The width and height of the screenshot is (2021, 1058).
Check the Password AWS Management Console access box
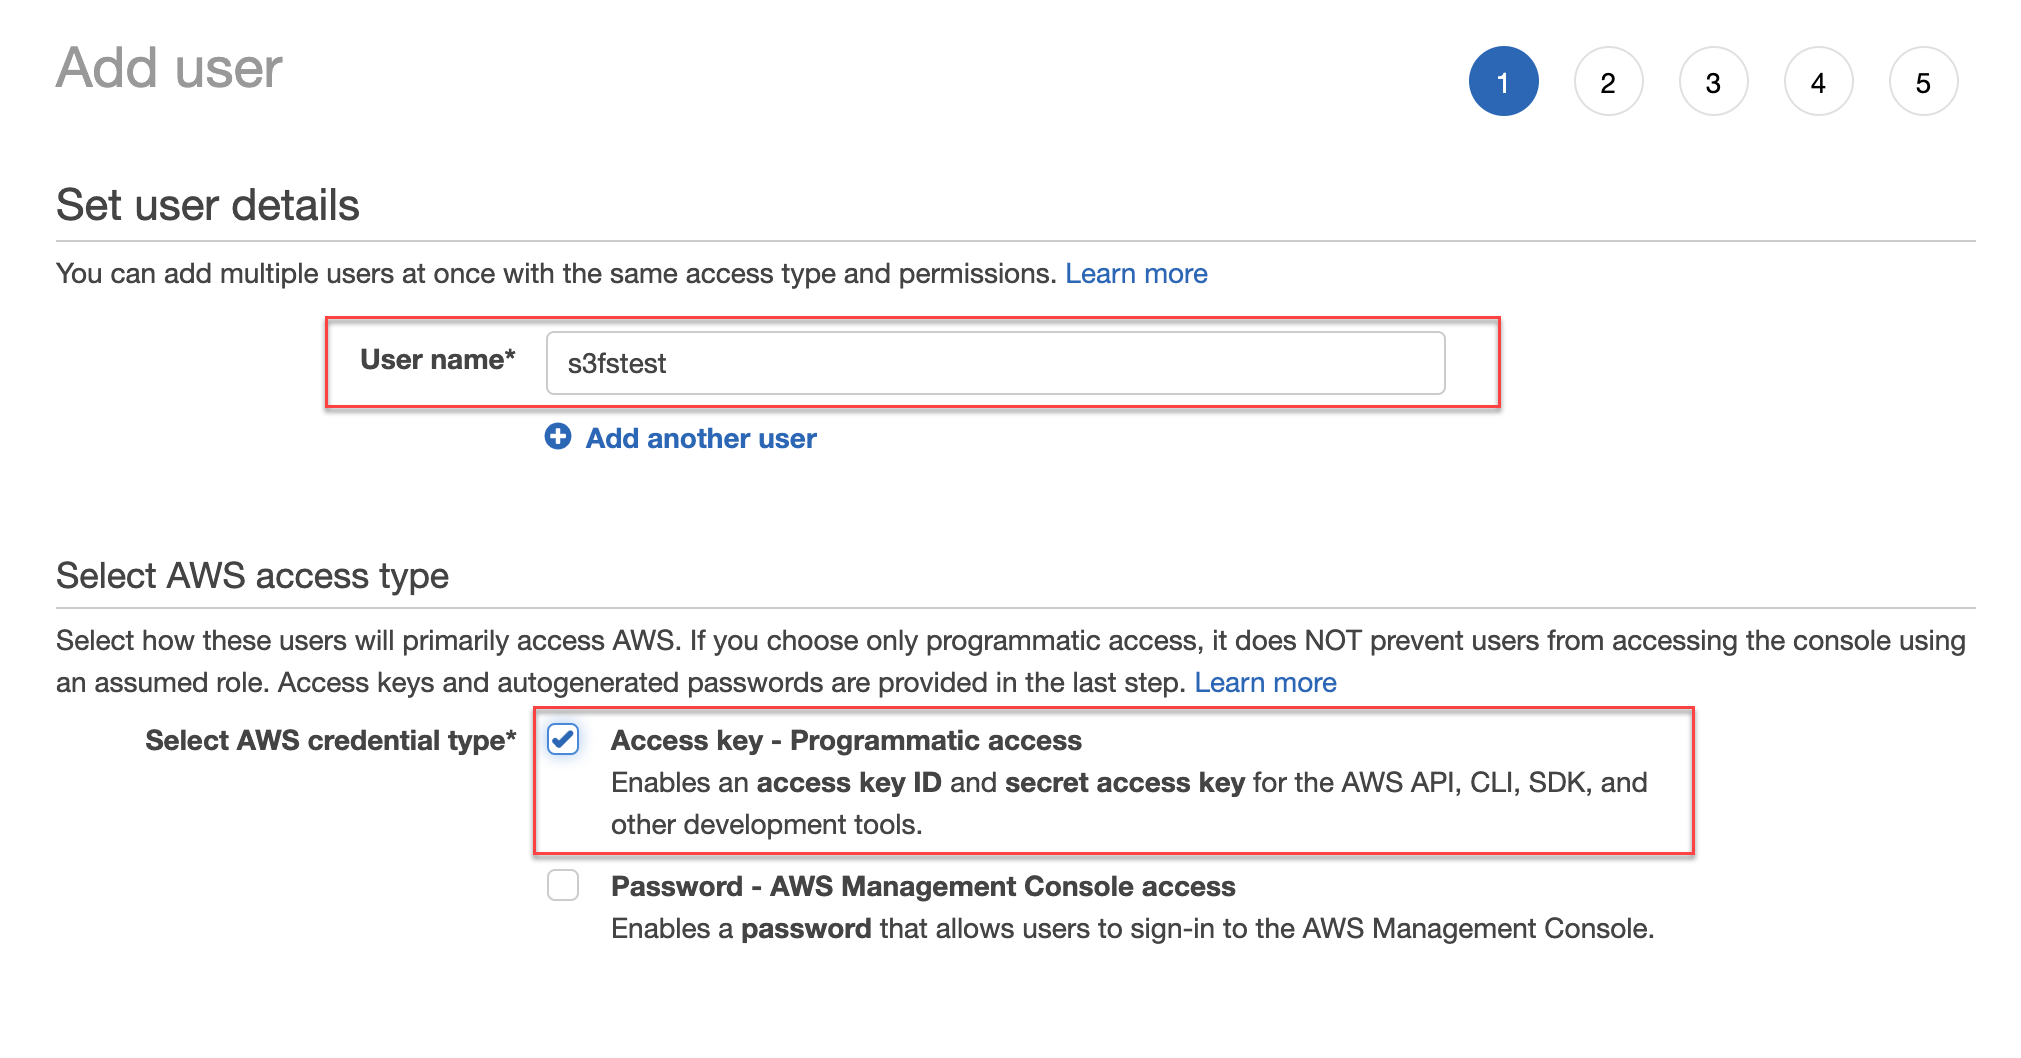click(563, 885)
